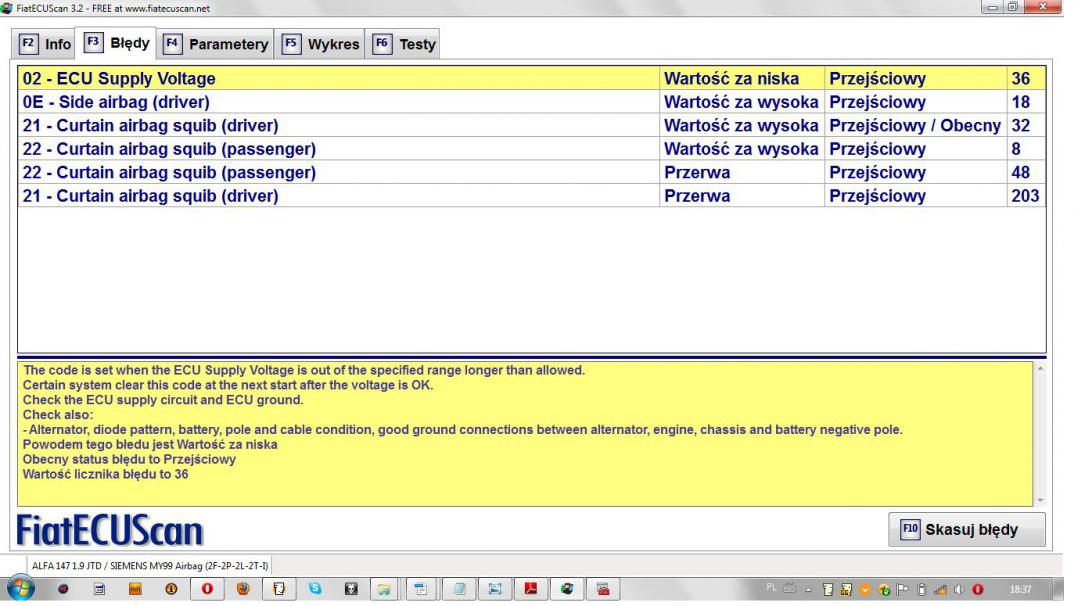Open the F2 Info tab
This screenshot has height=606, width=1074.
pyautogui.click(x=45, y=44)
